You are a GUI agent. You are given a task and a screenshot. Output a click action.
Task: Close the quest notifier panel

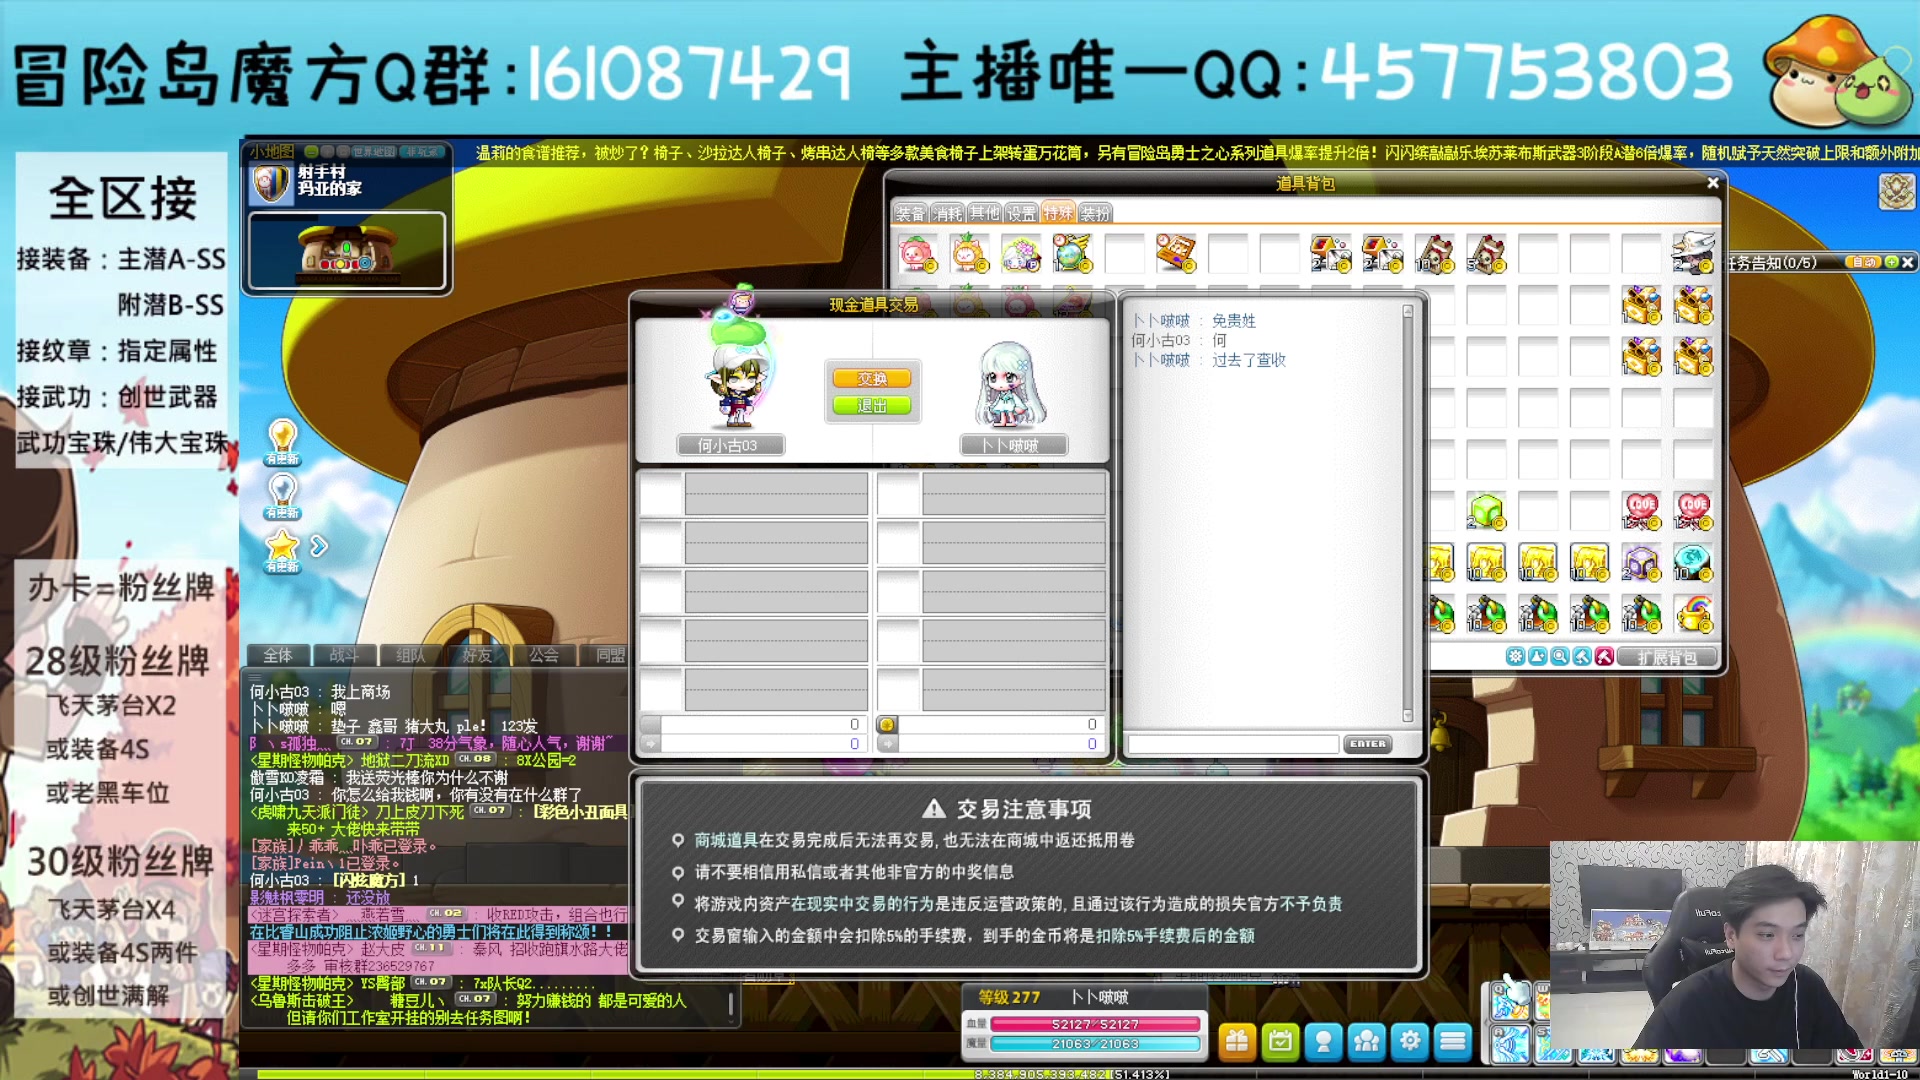coord(1907,262)
